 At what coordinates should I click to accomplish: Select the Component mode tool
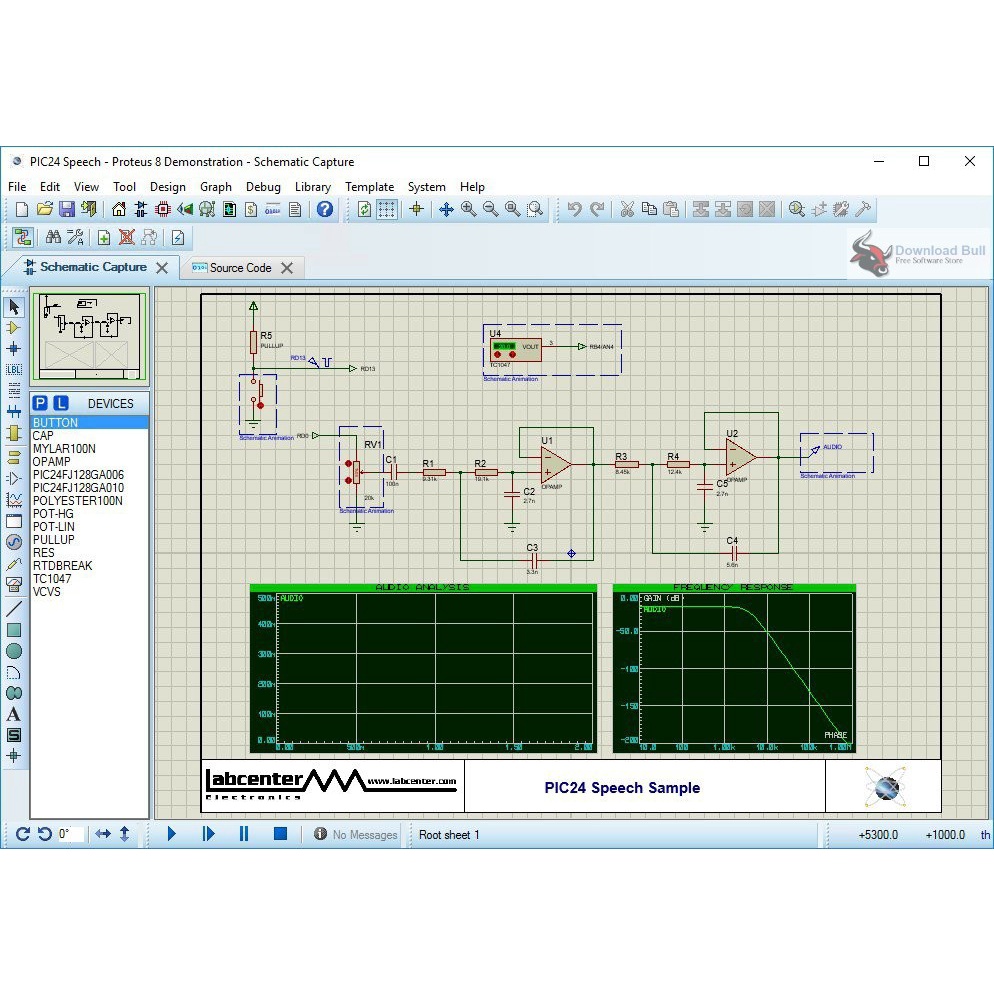click(x=14, y=328)
